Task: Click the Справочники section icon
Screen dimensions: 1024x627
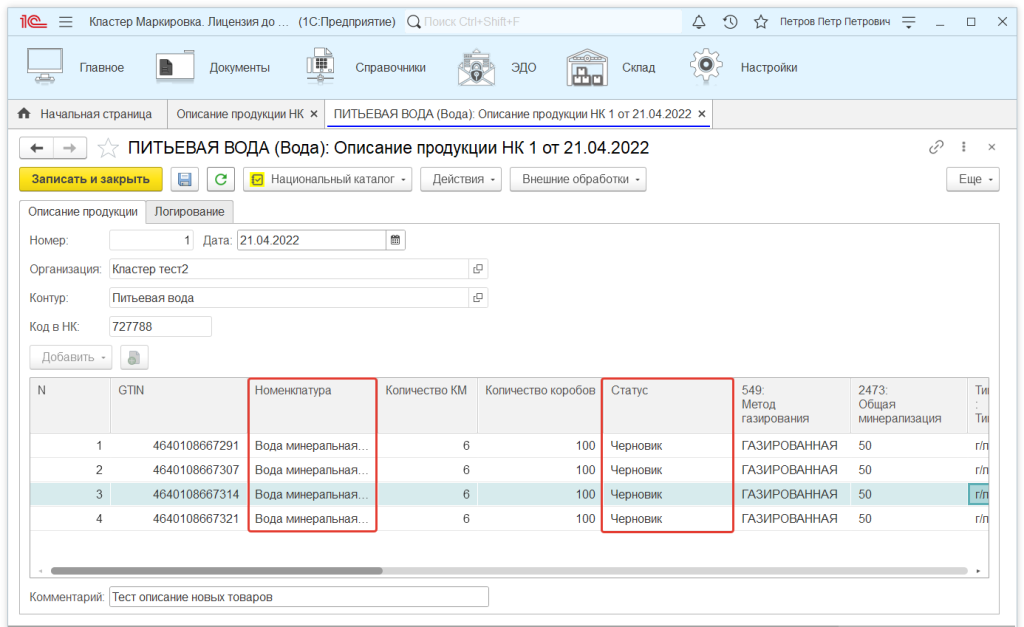Action: tap(321, 67)
